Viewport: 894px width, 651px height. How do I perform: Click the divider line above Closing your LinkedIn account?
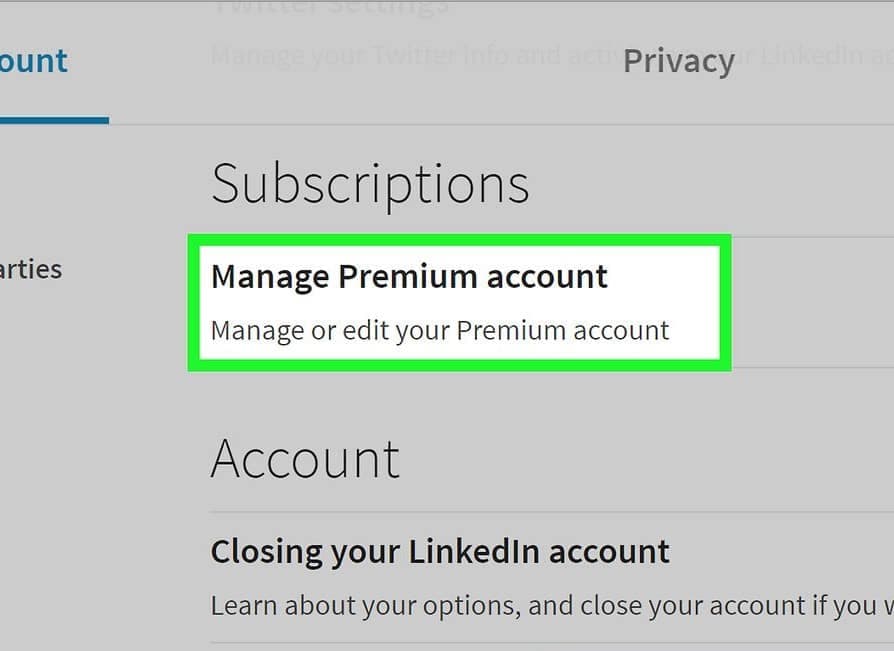tap(550, 513)
